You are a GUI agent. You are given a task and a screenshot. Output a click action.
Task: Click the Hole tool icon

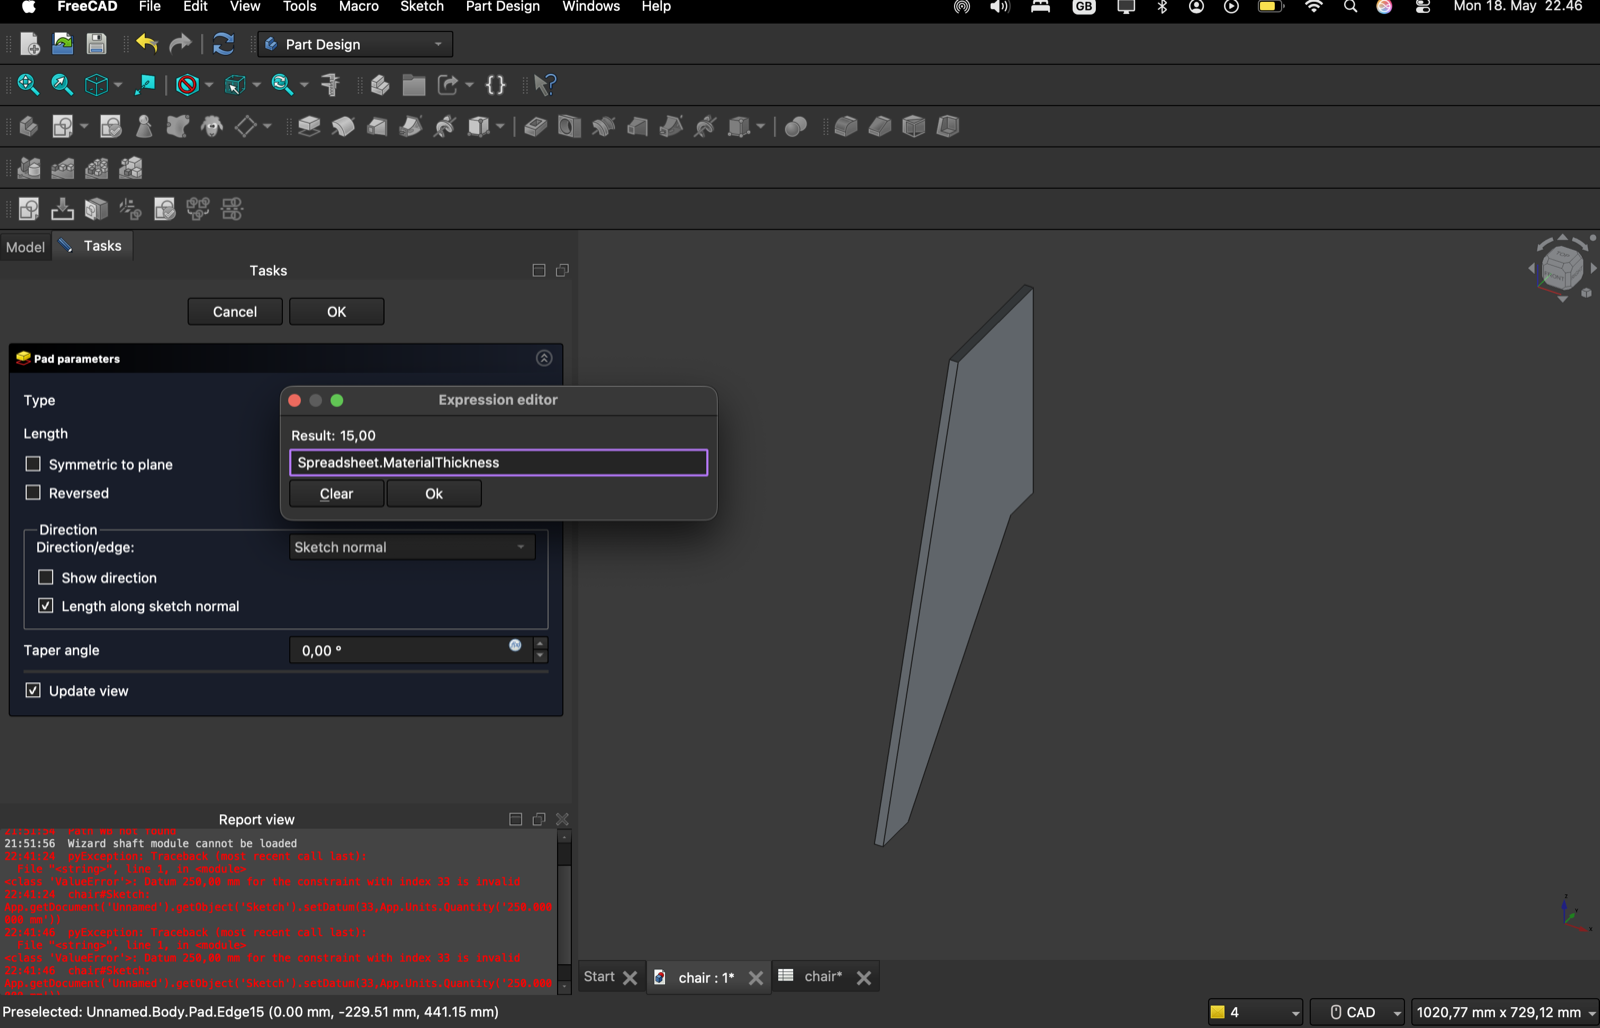(569, 126)
